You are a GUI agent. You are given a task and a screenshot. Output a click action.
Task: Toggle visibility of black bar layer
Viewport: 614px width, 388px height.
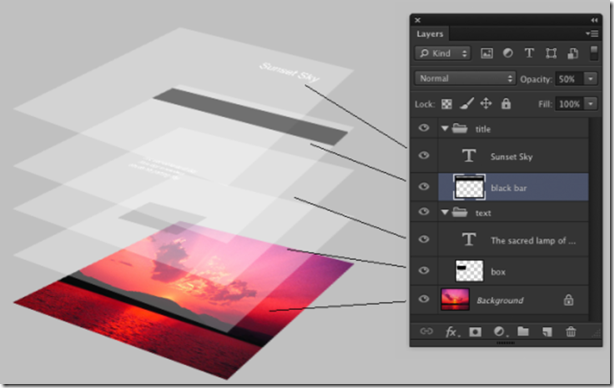[x=424, y=187]
